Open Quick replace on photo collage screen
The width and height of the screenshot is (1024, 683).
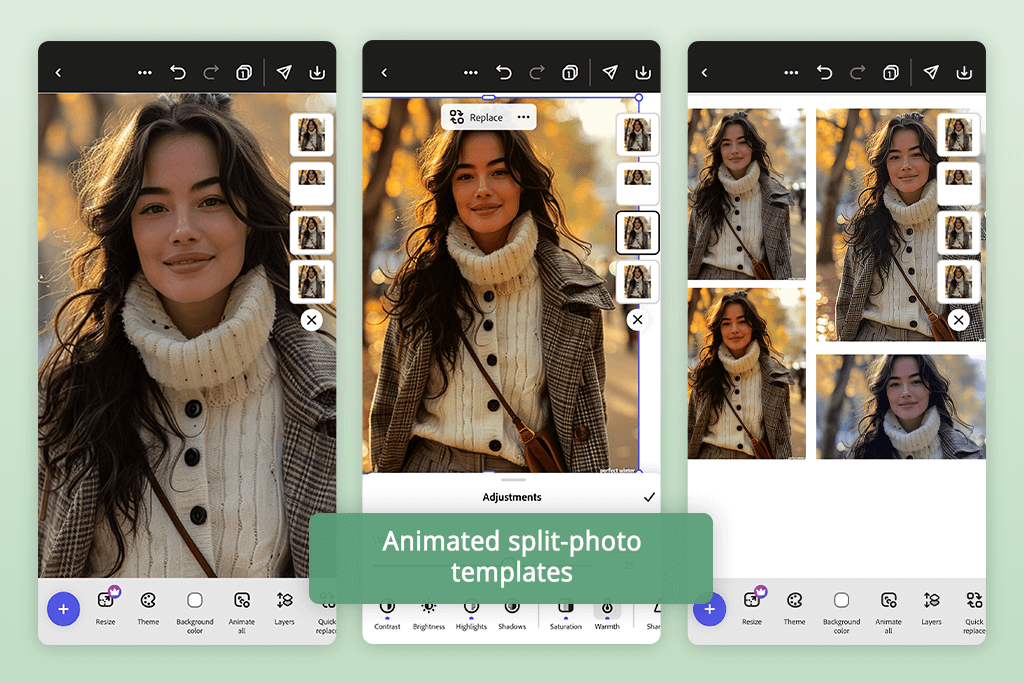tap(974, 612)
